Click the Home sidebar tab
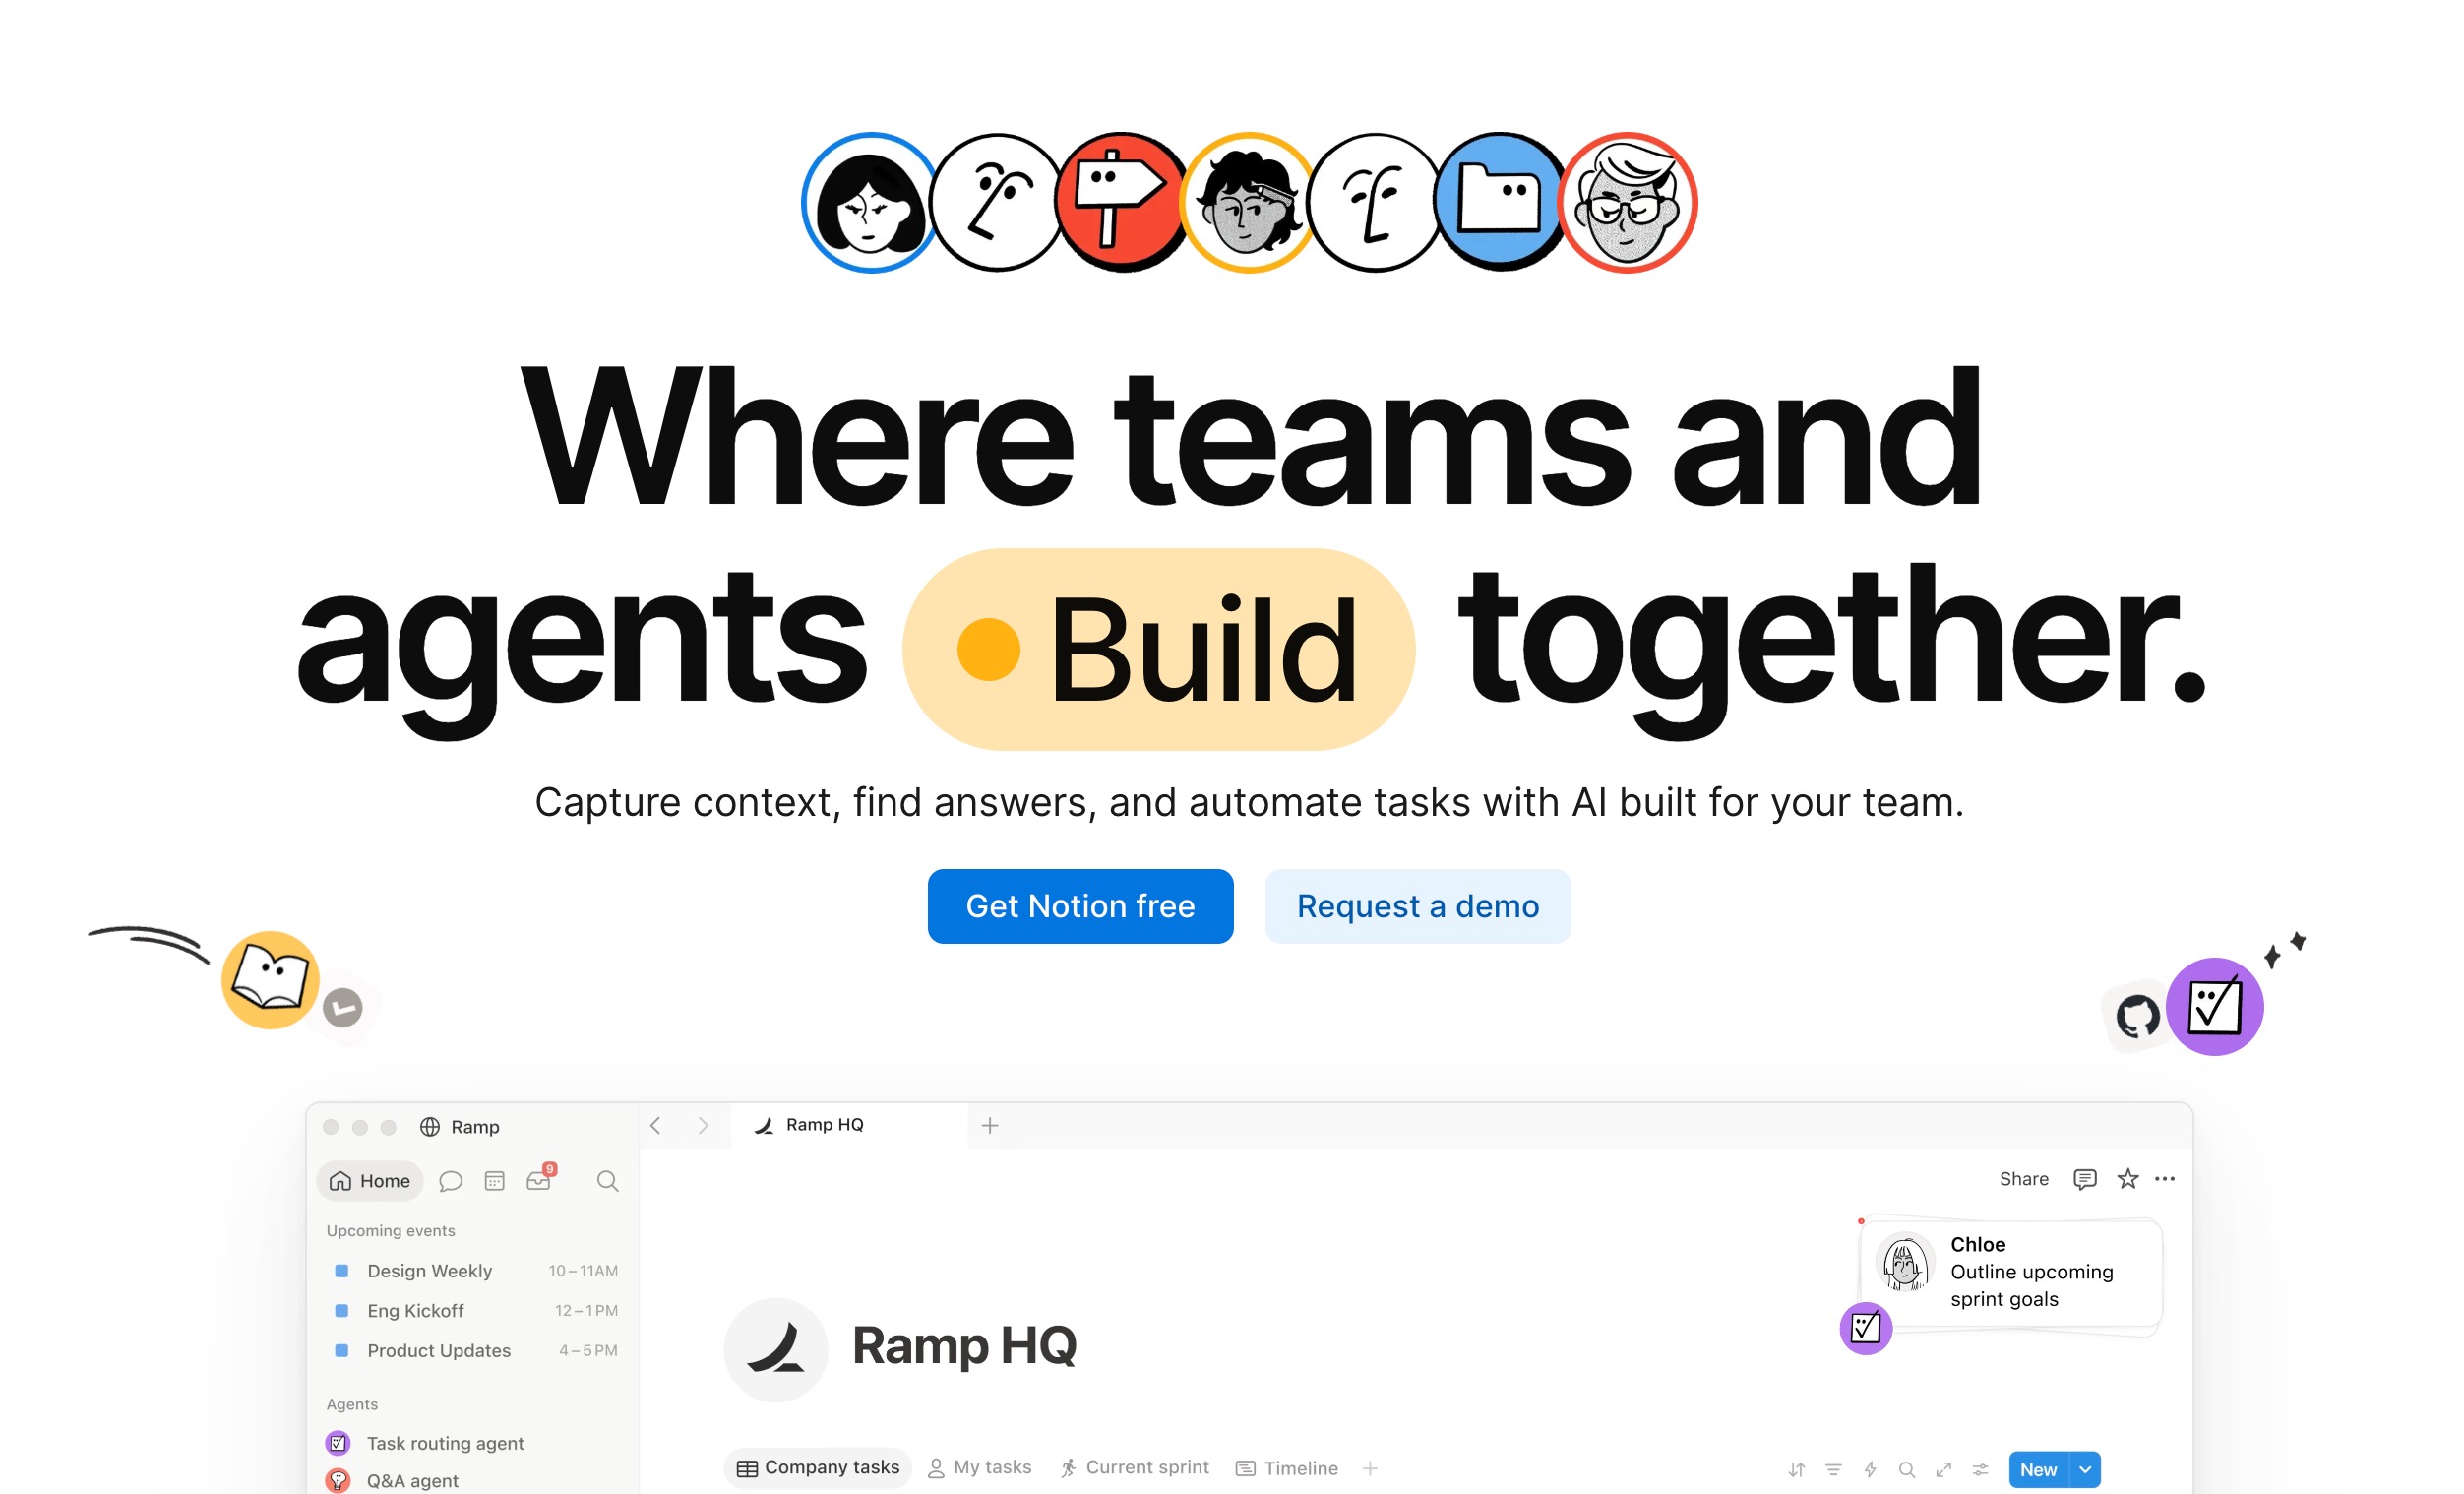 [369, 1181]
